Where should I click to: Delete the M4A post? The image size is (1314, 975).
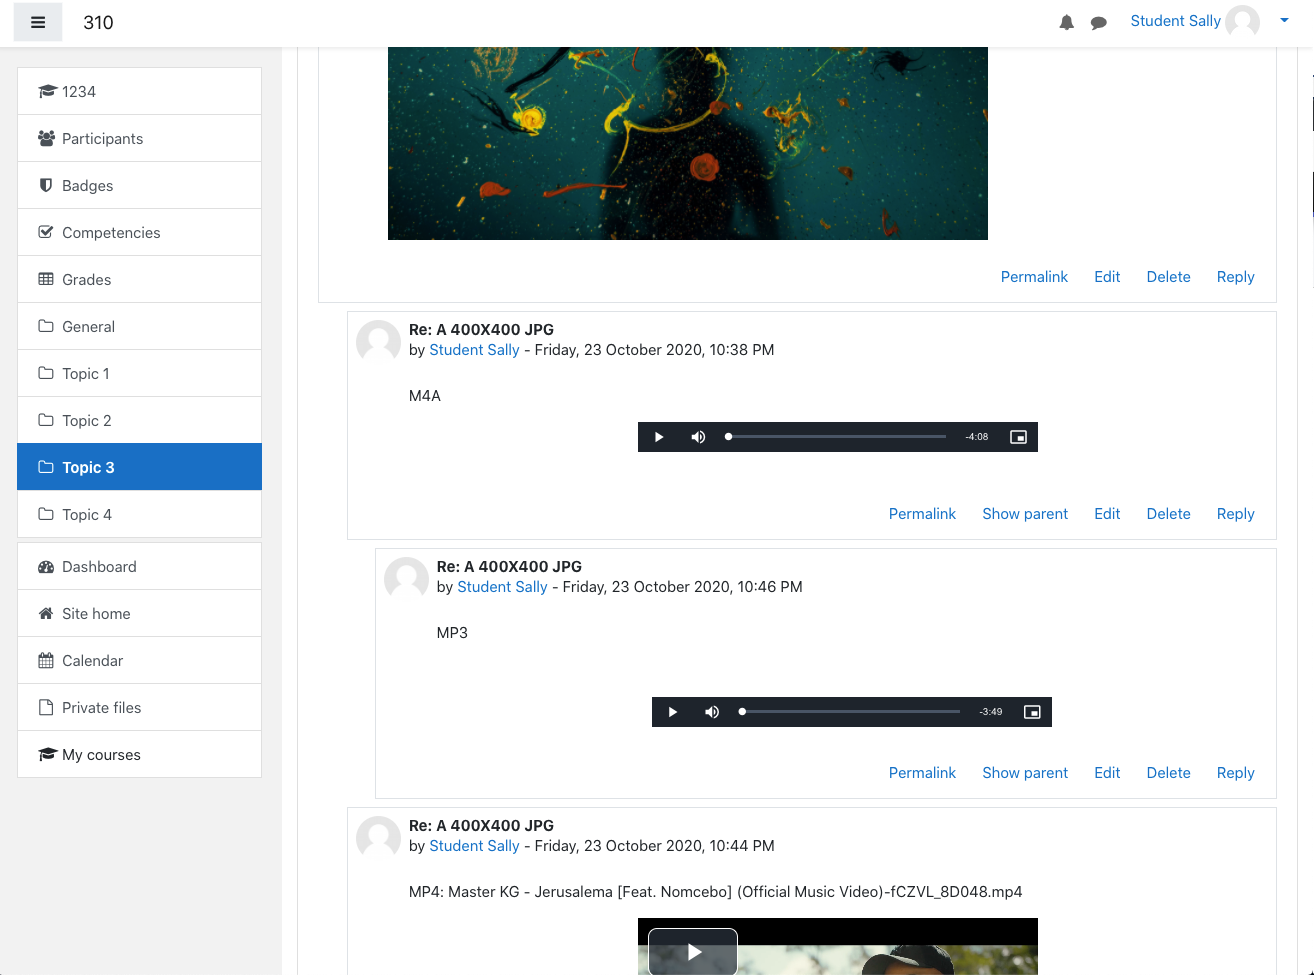(x=1168, y=514)
